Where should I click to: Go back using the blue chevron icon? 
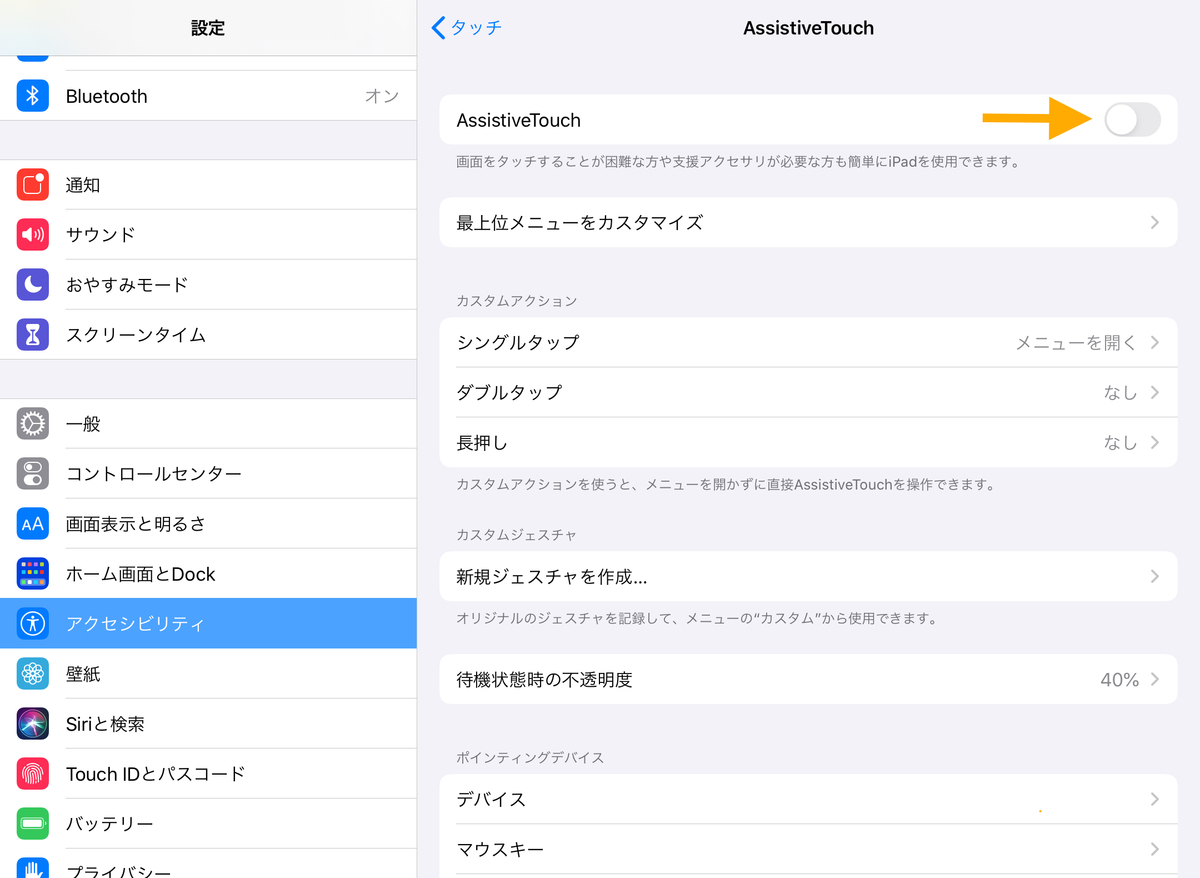(438, 28)
